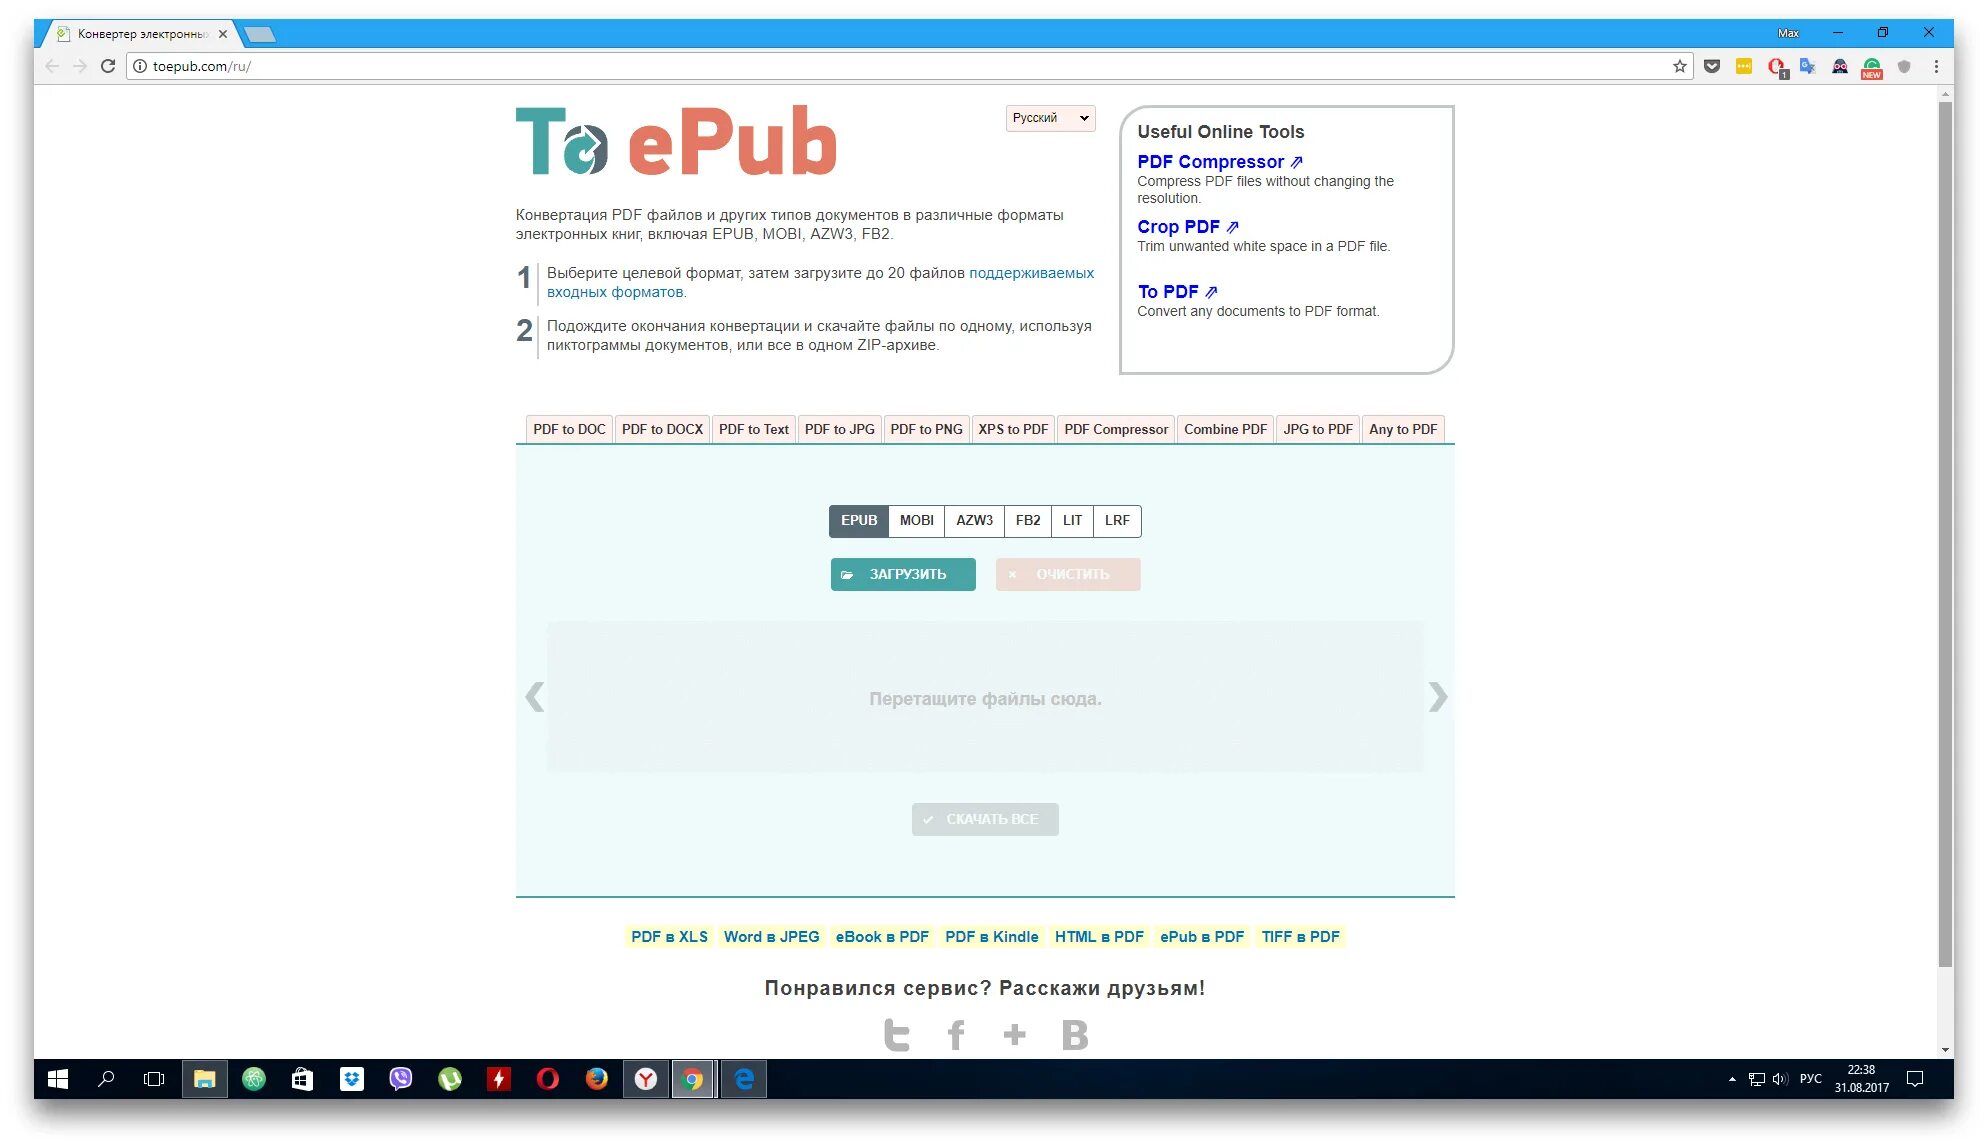
Task: Click the PDF to DOC tab
Action: (570, 428)
